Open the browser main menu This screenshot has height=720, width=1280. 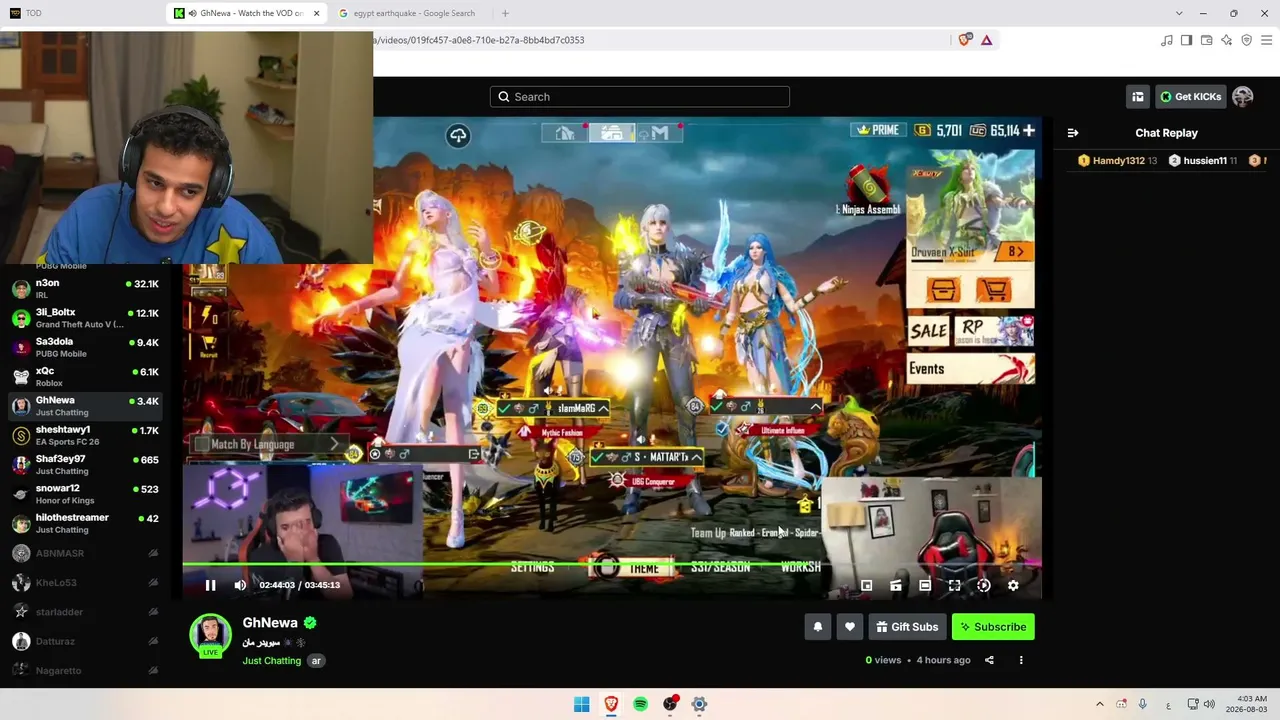click(1266, 40)
